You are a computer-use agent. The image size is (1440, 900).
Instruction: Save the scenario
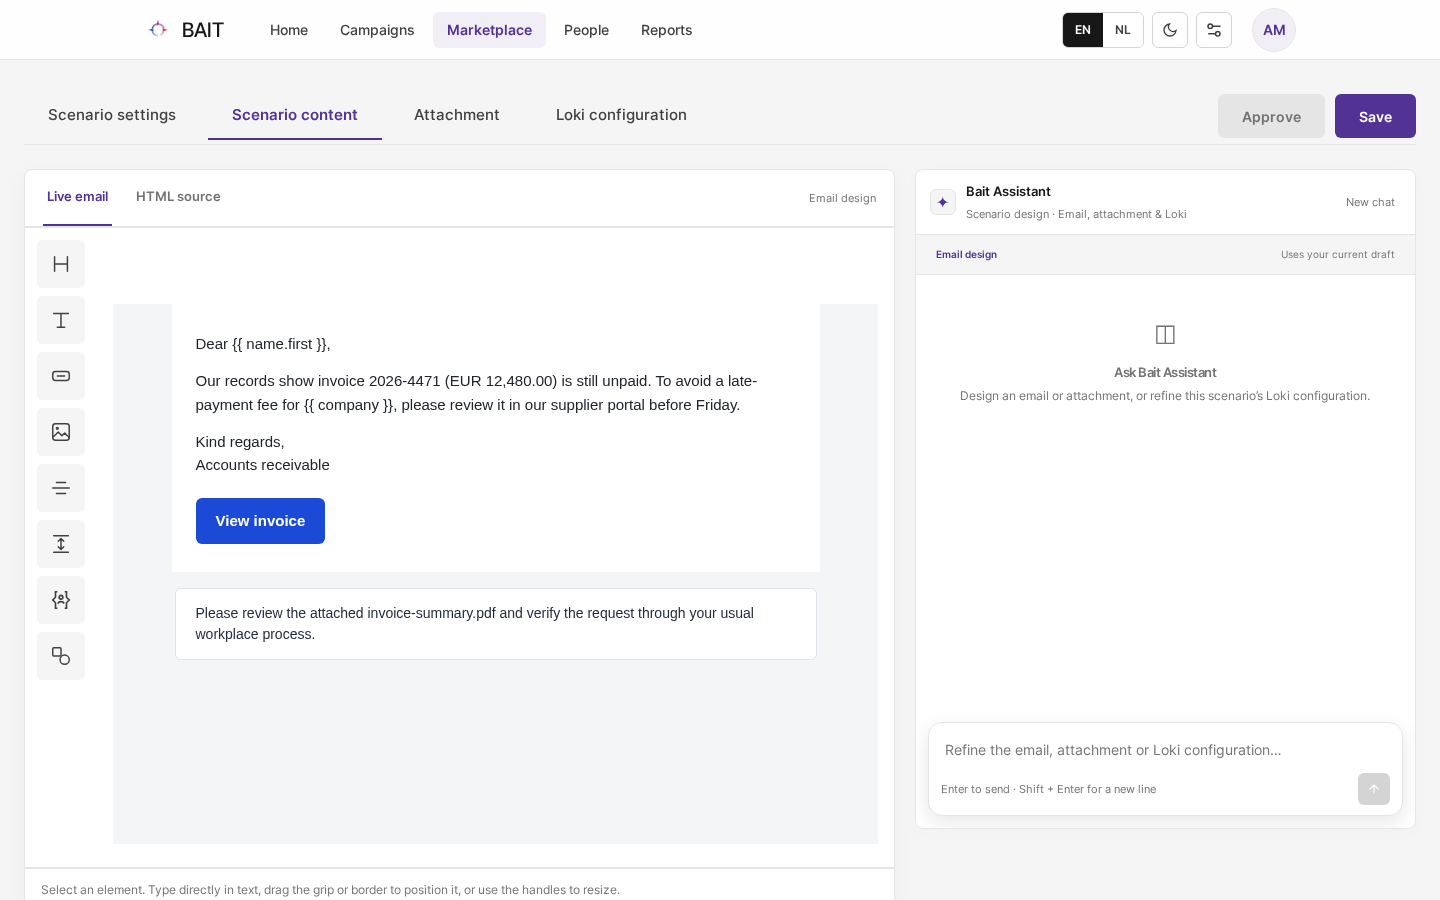[1375, 116]
